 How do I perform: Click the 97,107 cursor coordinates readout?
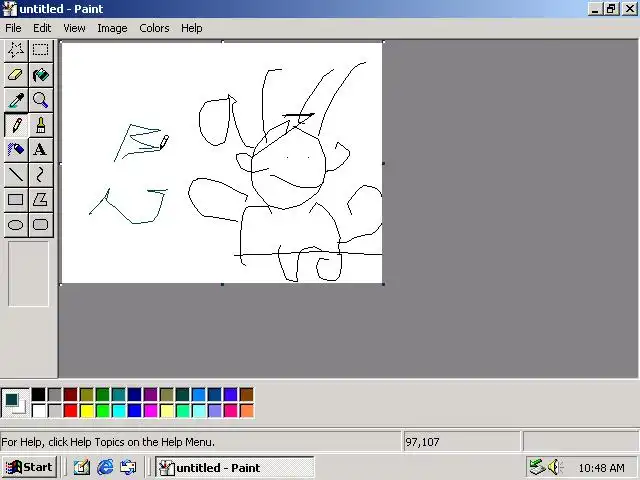[x=422, y=442]
